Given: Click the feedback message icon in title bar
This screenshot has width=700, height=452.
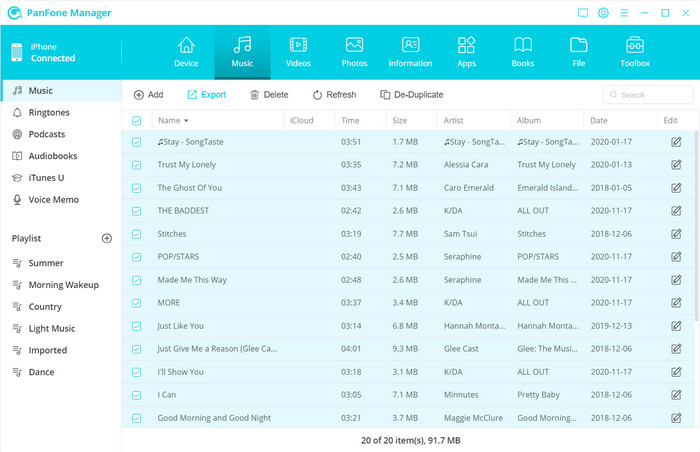Looking at the screenshot, I should point(583,13).
